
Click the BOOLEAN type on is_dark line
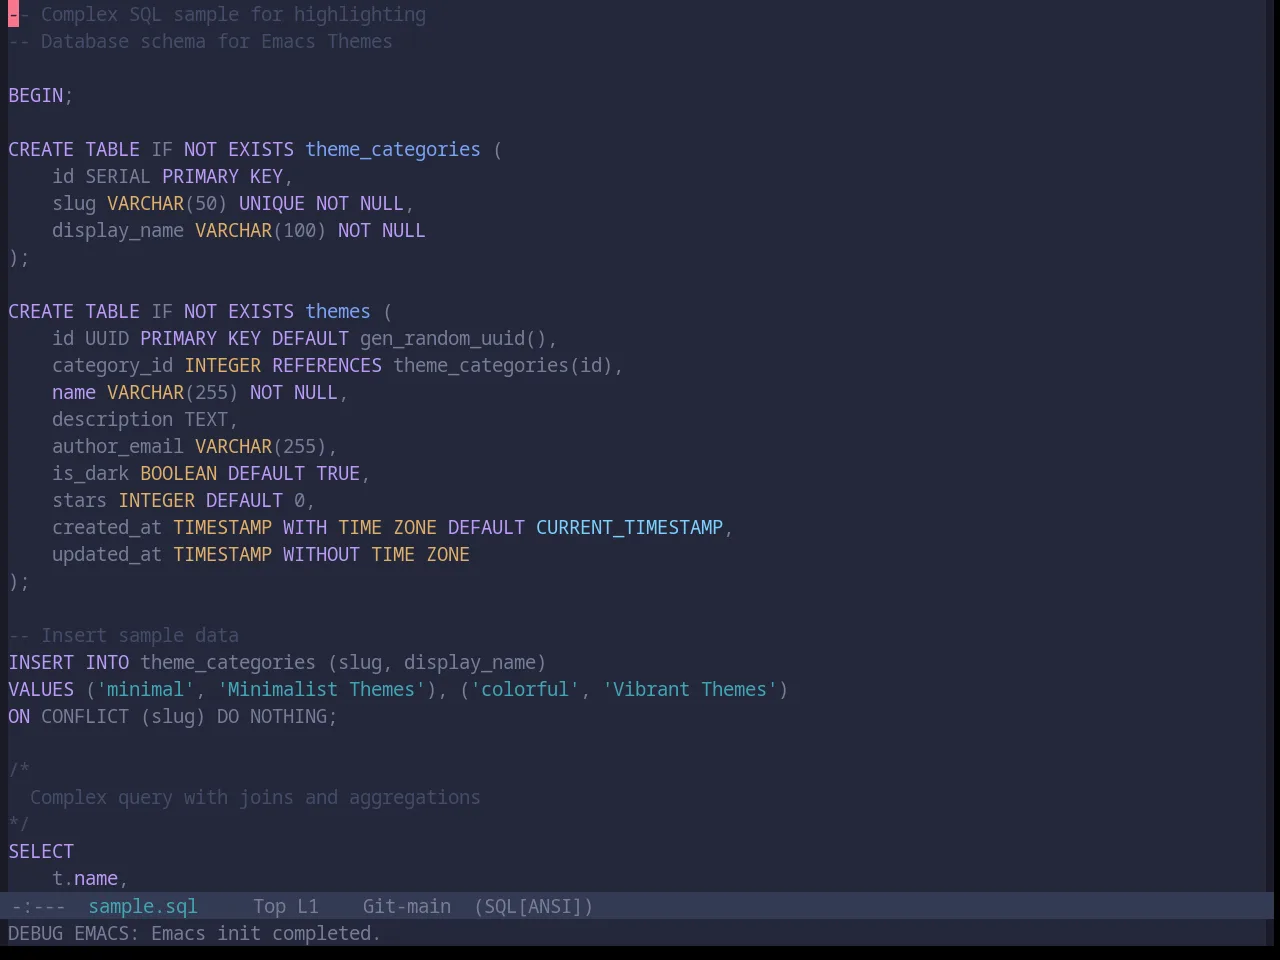point(179,473)
